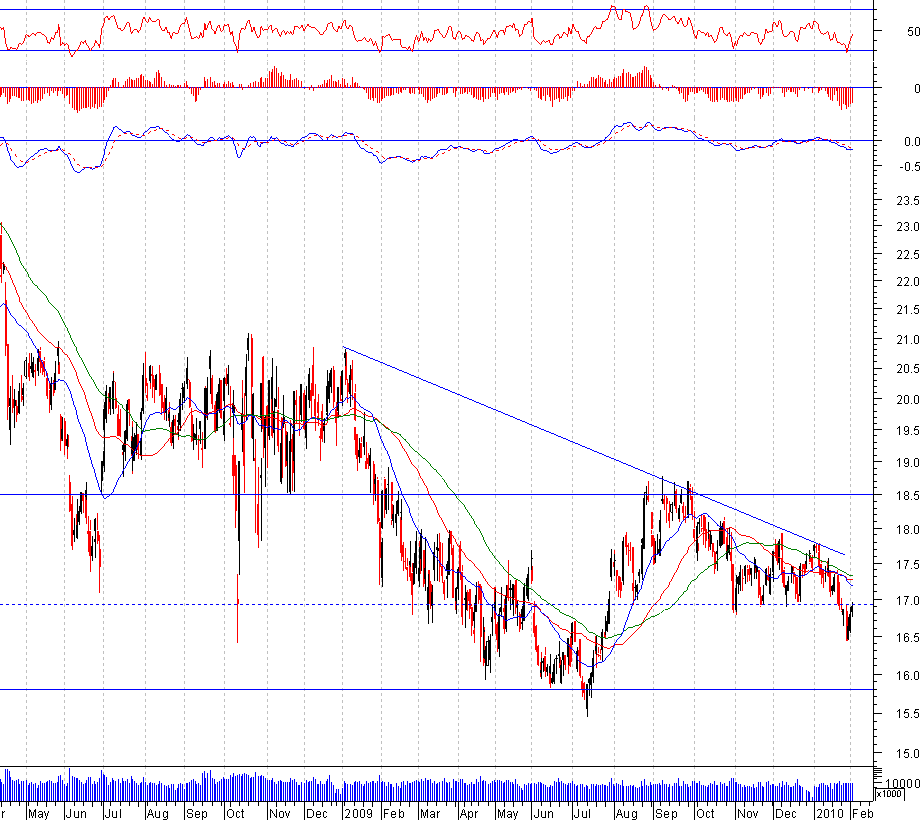
Task: Select the Feb label following 2009
Action: coord(394,814)
